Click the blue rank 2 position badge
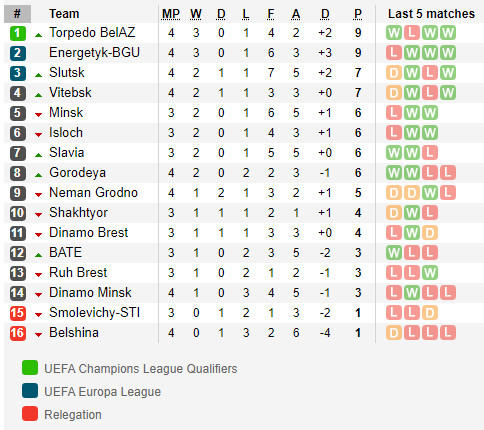 pyautogui.click(x=18, y=53)
